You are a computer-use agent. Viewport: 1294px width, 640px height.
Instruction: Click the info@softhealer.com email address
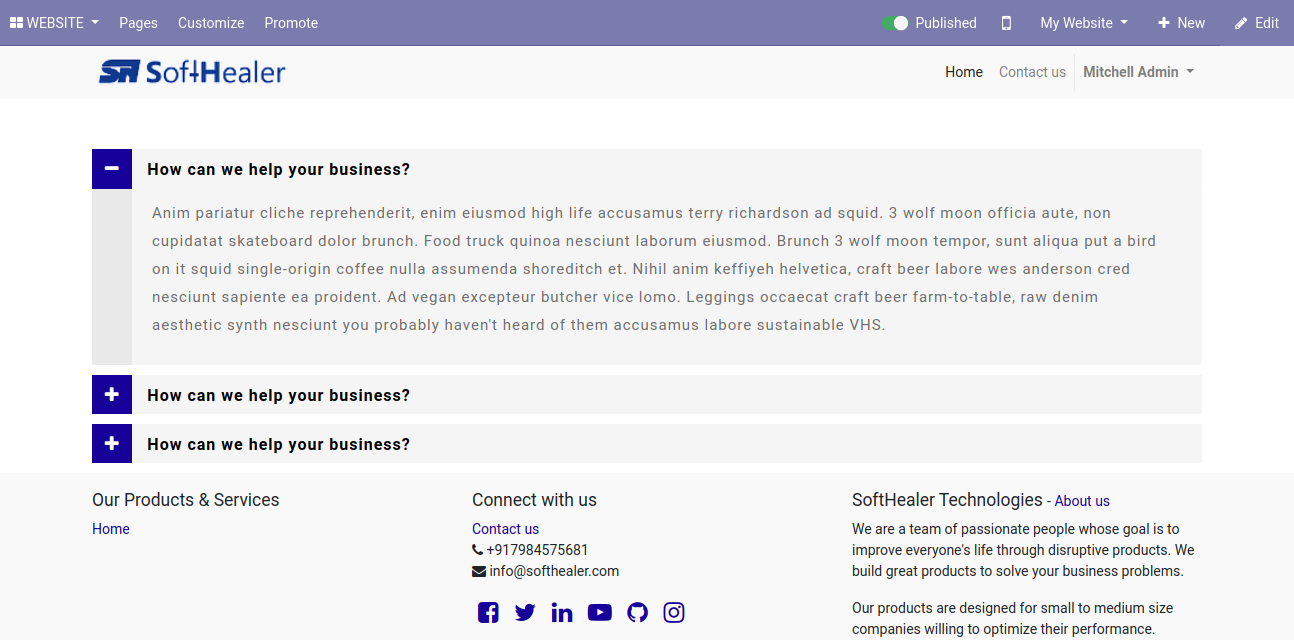[554, 571]
